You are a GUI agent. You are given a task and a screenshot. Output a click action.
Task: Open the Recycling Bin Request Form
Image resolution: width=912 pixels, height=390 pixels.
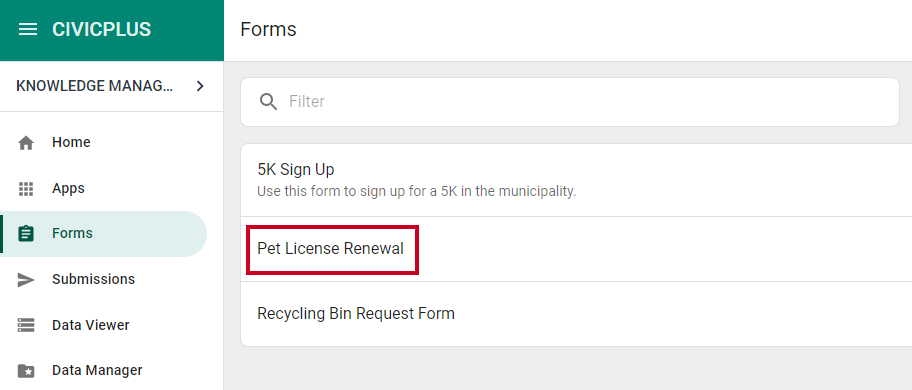576,314
